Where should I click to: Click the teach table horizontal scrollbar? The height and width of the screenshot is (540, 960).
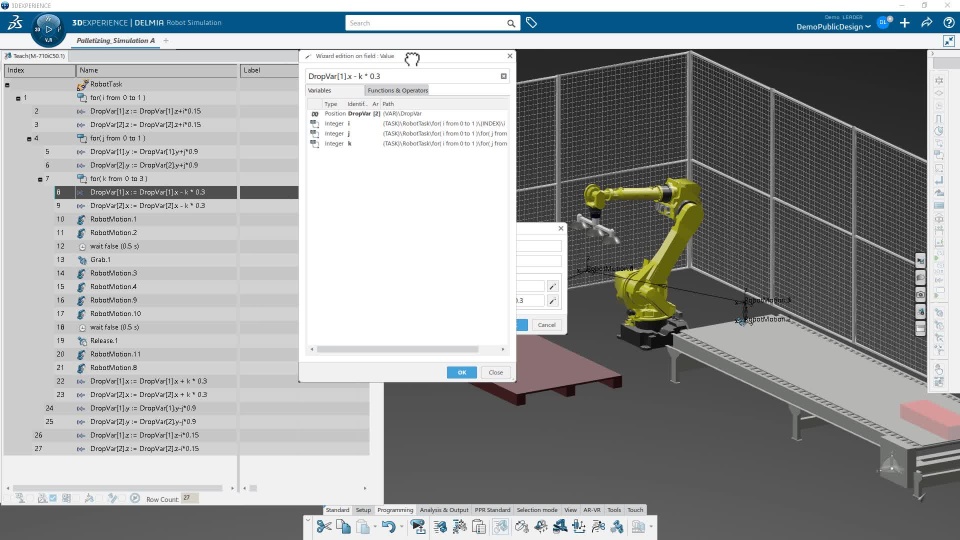118,488
